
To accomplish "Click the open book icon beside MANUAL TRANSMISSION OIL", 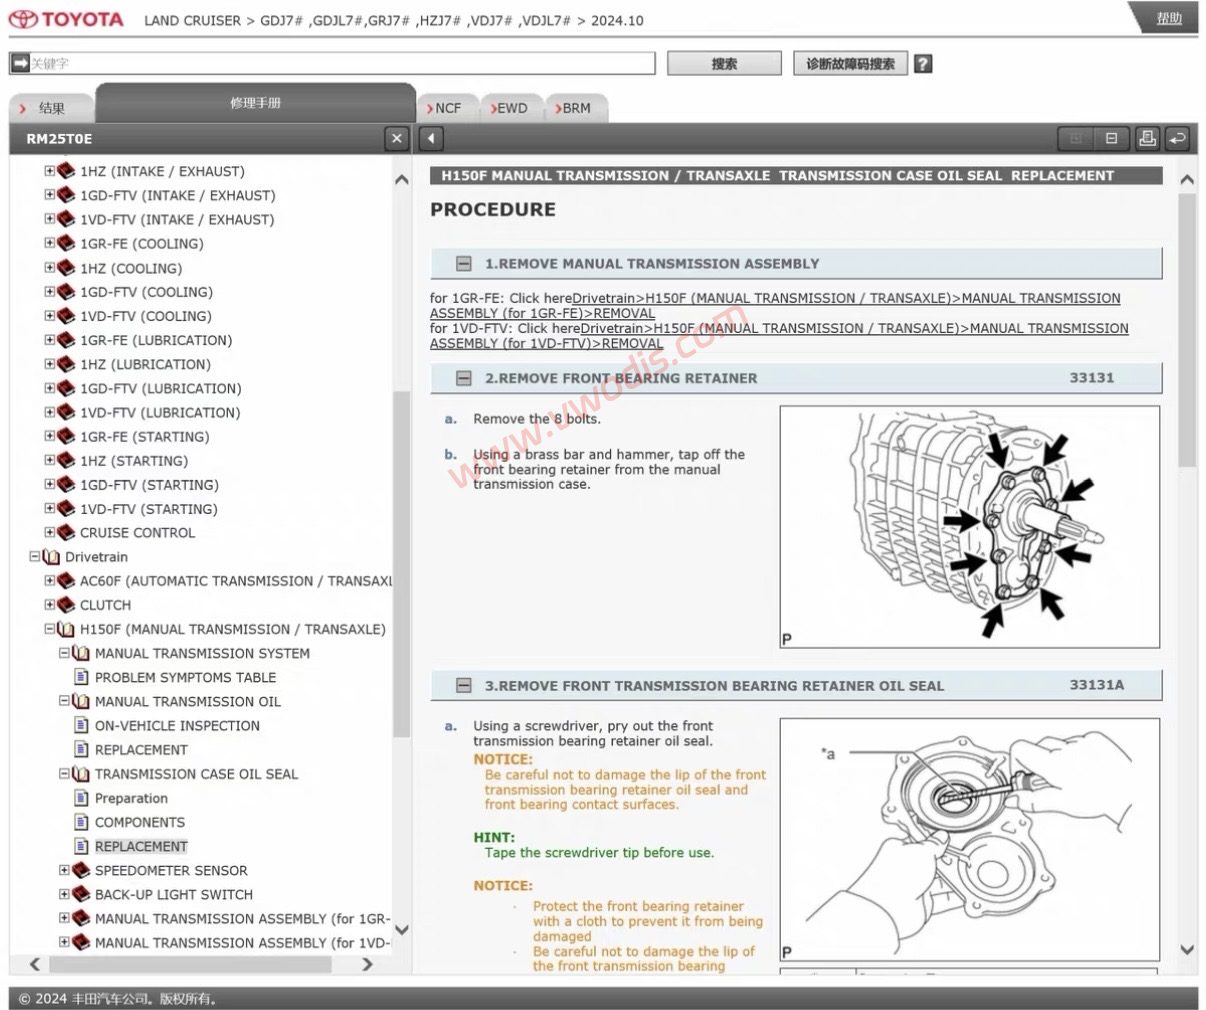I will coord(81,701).
